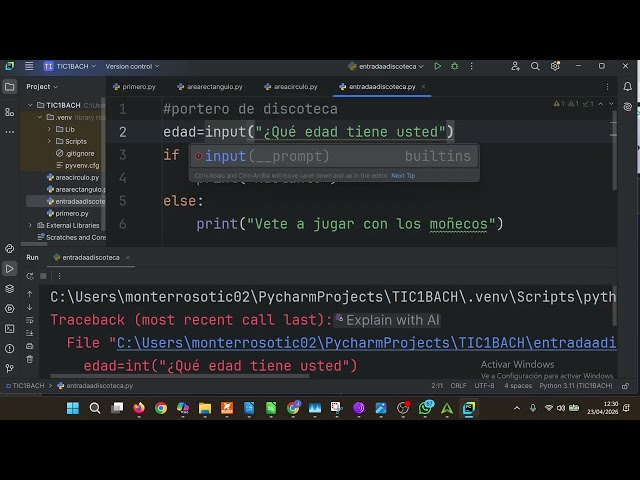Image resolution: width=640 pixels, height=480 pixels.
Task: Go to next highlighted error arrow
Action: click(x=611, y=104)
